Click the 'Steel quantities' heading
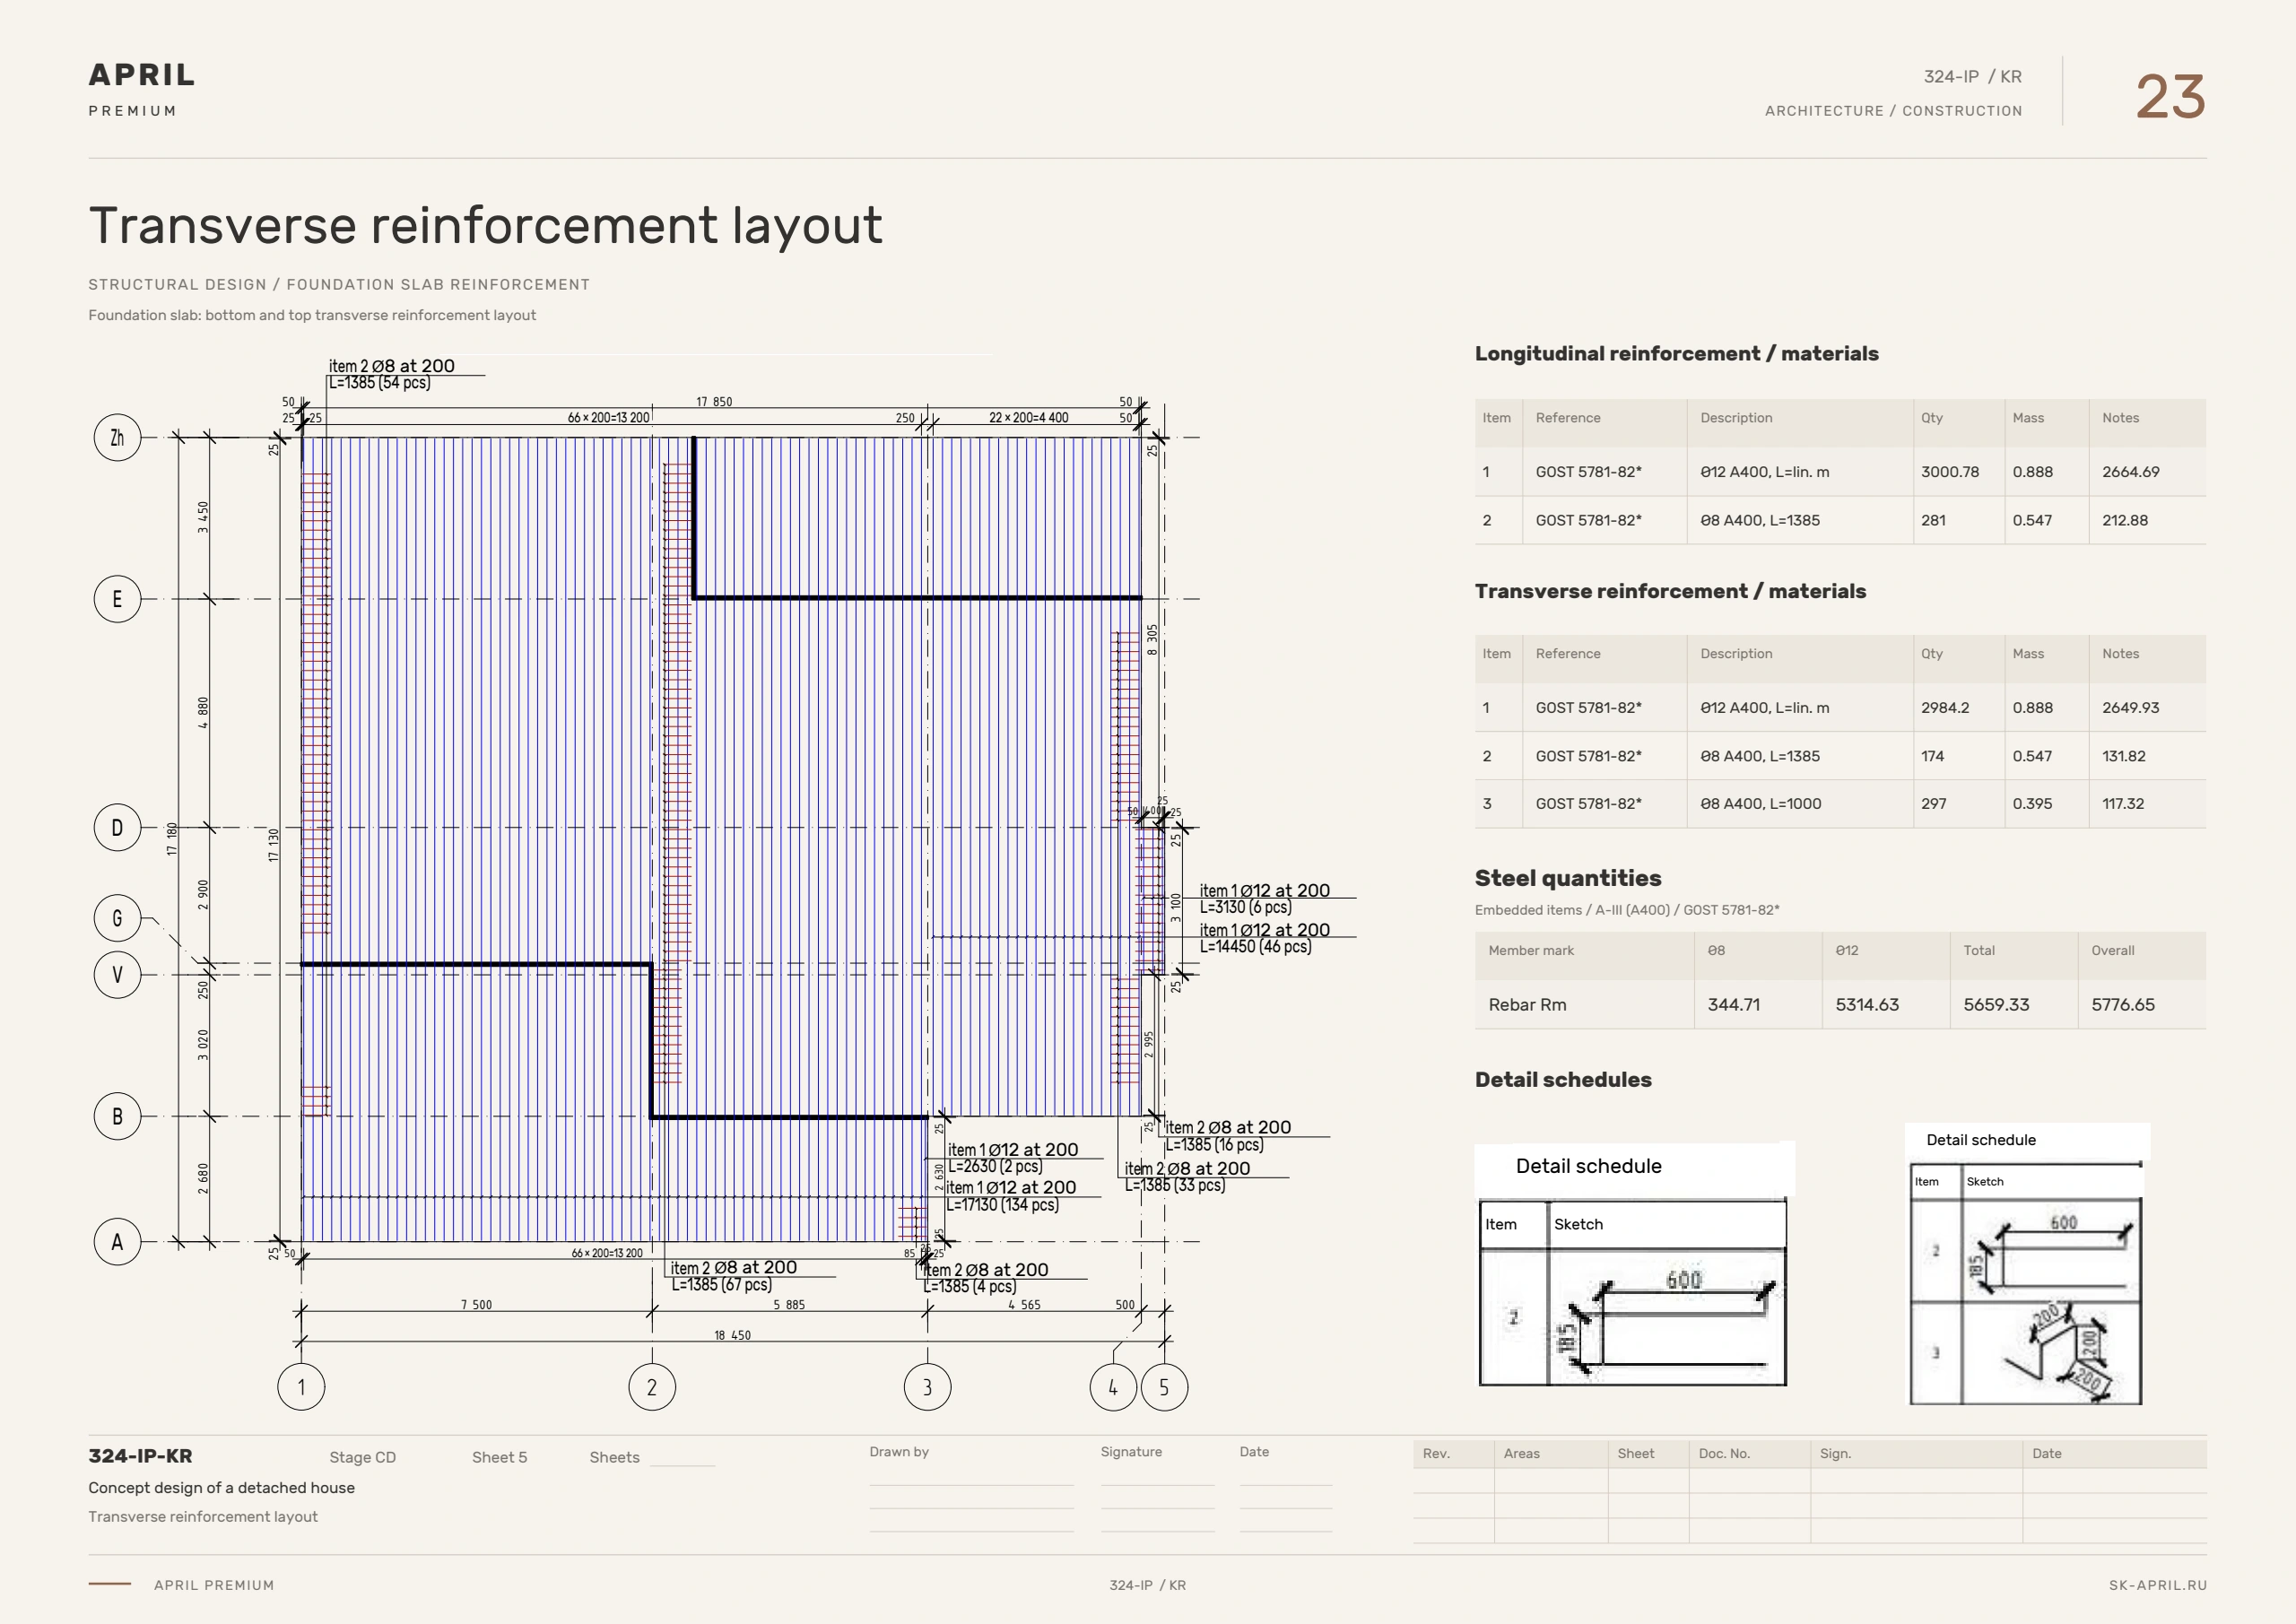Viewport: 2296px width, 1624px height. coord(1568,878)
